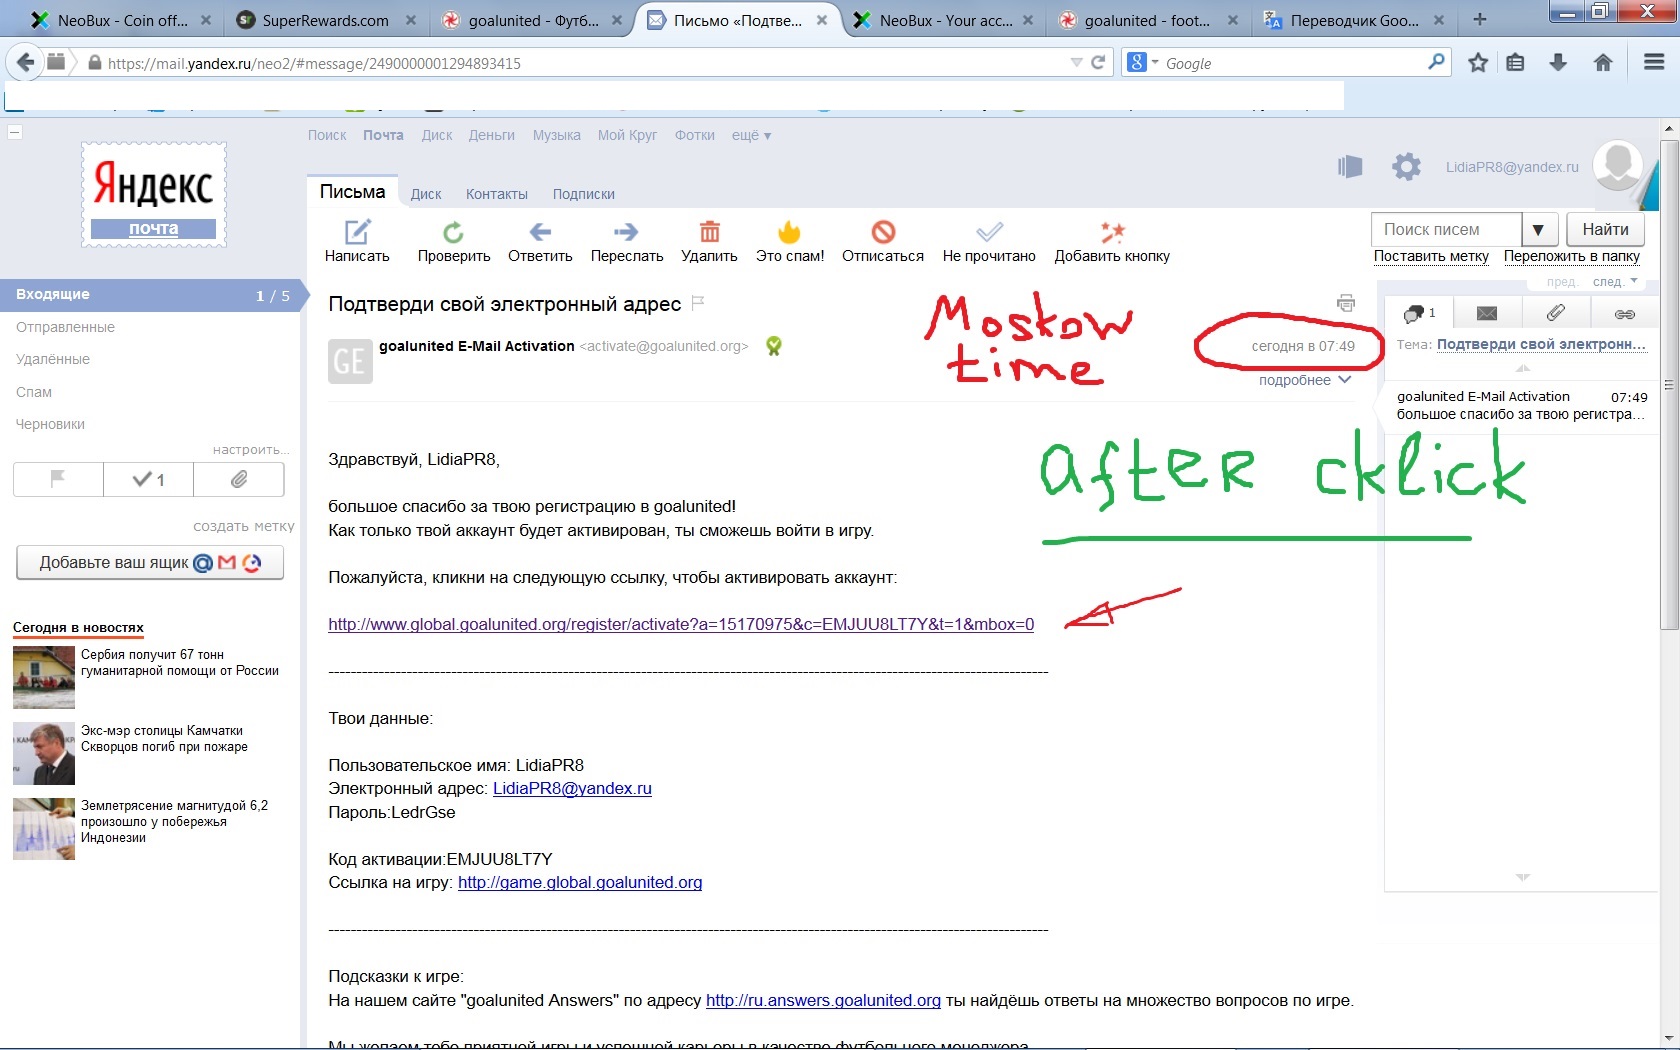Click the bookmark star icon

[1478, 63]
